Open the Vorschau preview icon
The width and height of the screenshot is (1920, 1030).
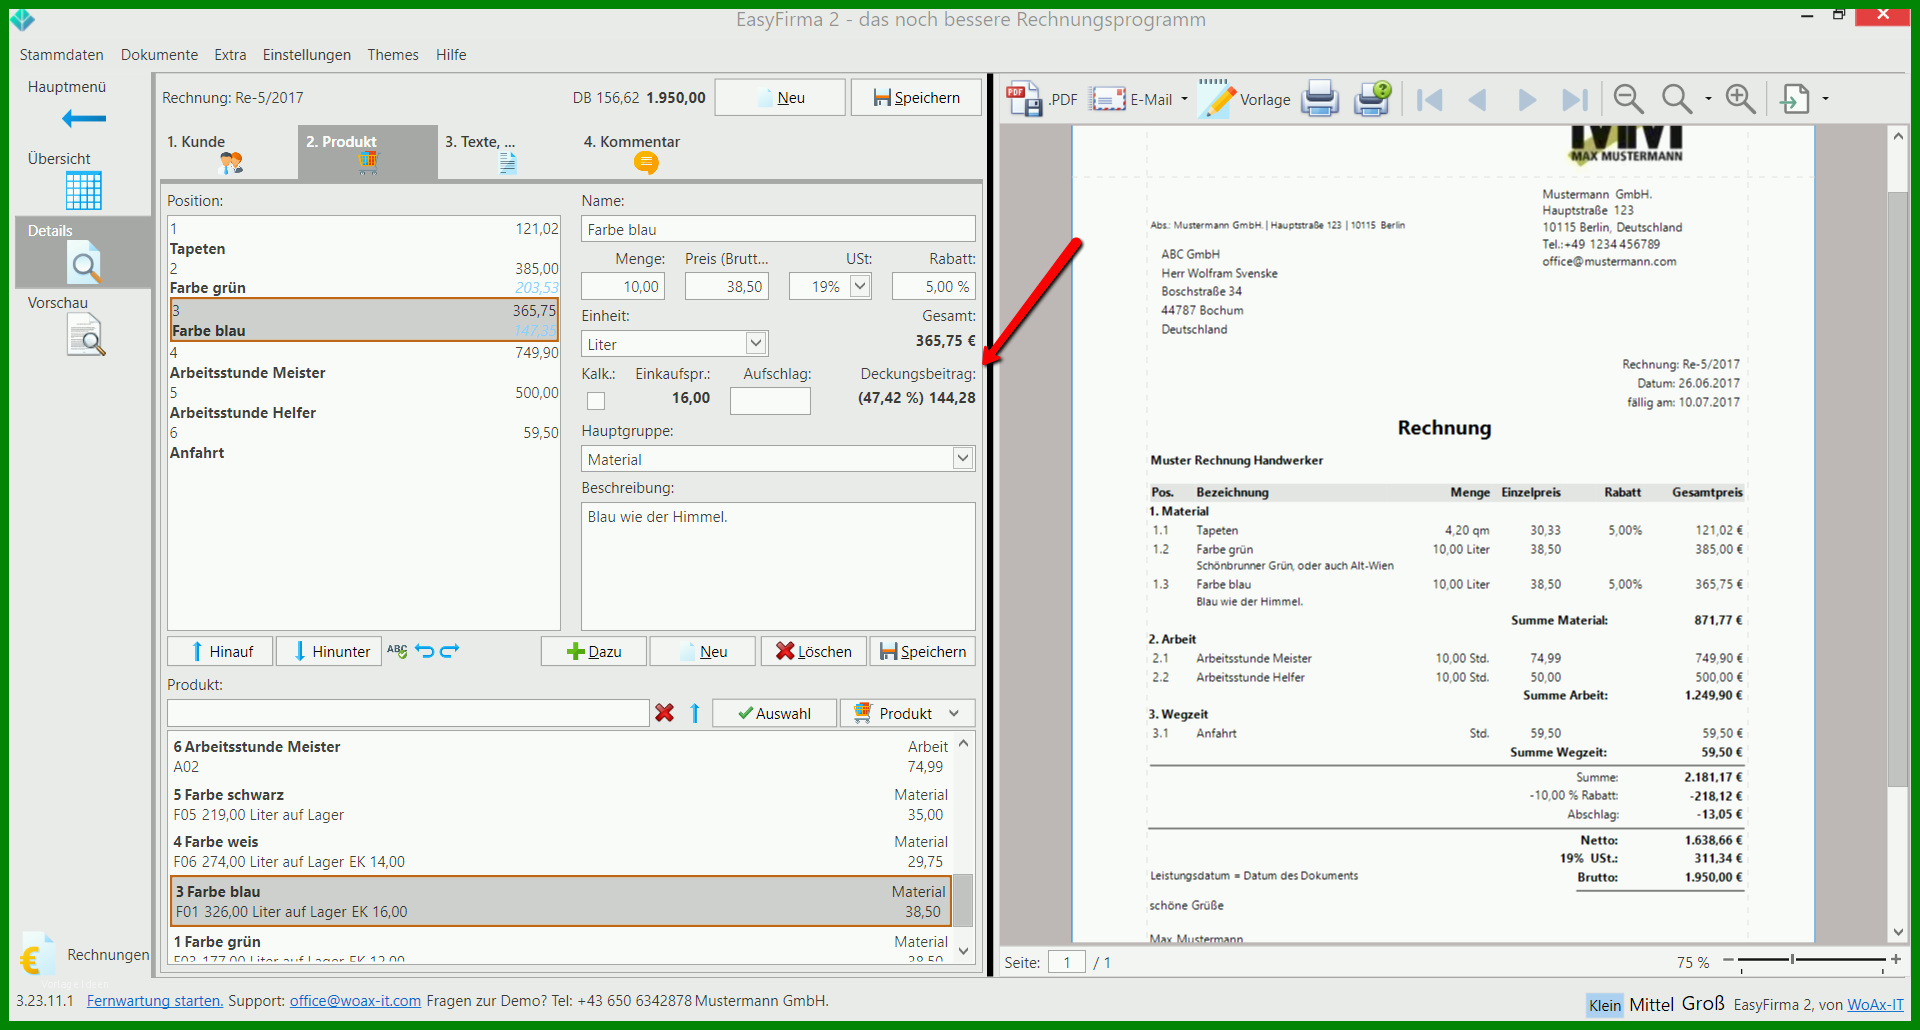coord(86,335)
